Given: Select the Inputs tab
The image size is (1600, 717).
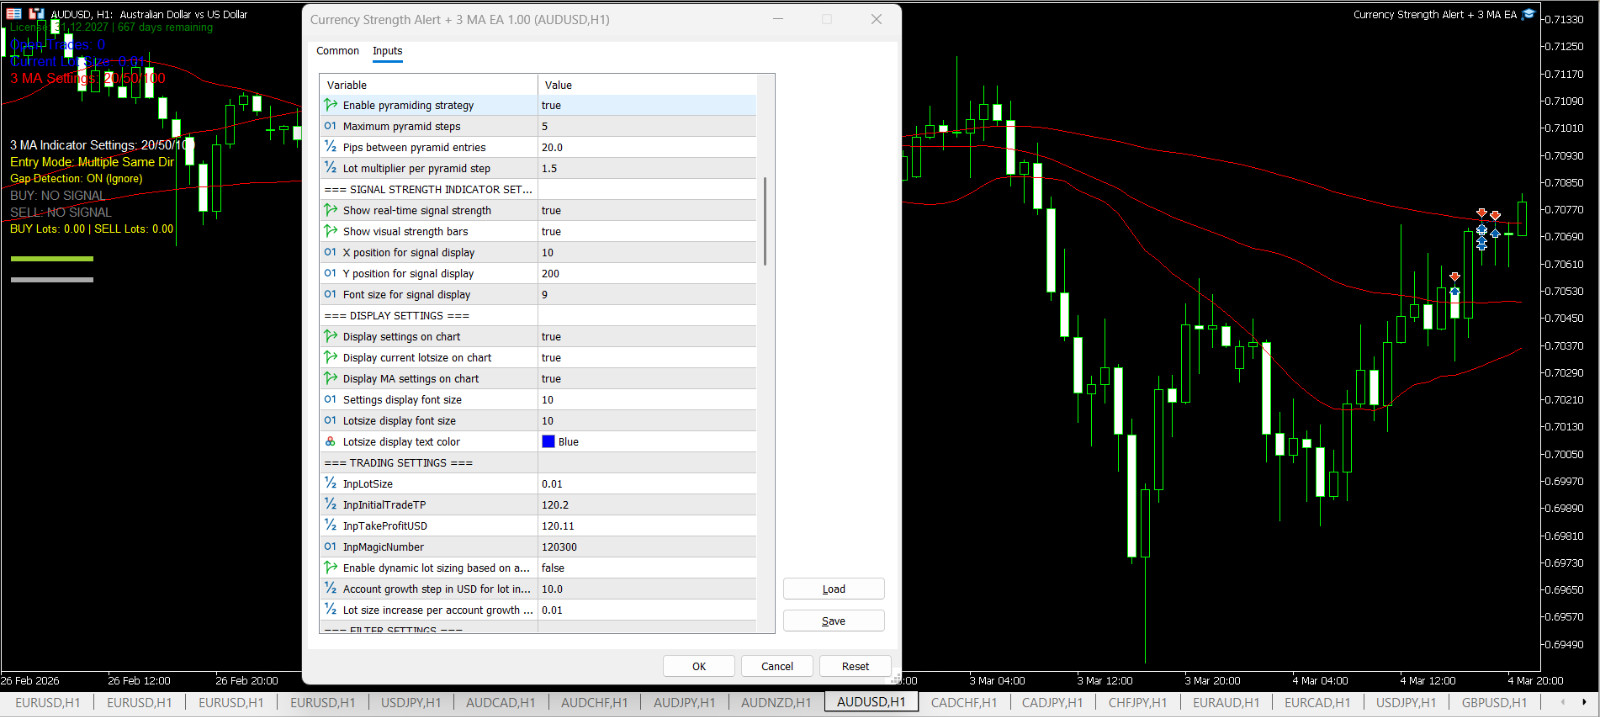Looking at the screenshot, I should pyautogui.click(x=387, y=51).
